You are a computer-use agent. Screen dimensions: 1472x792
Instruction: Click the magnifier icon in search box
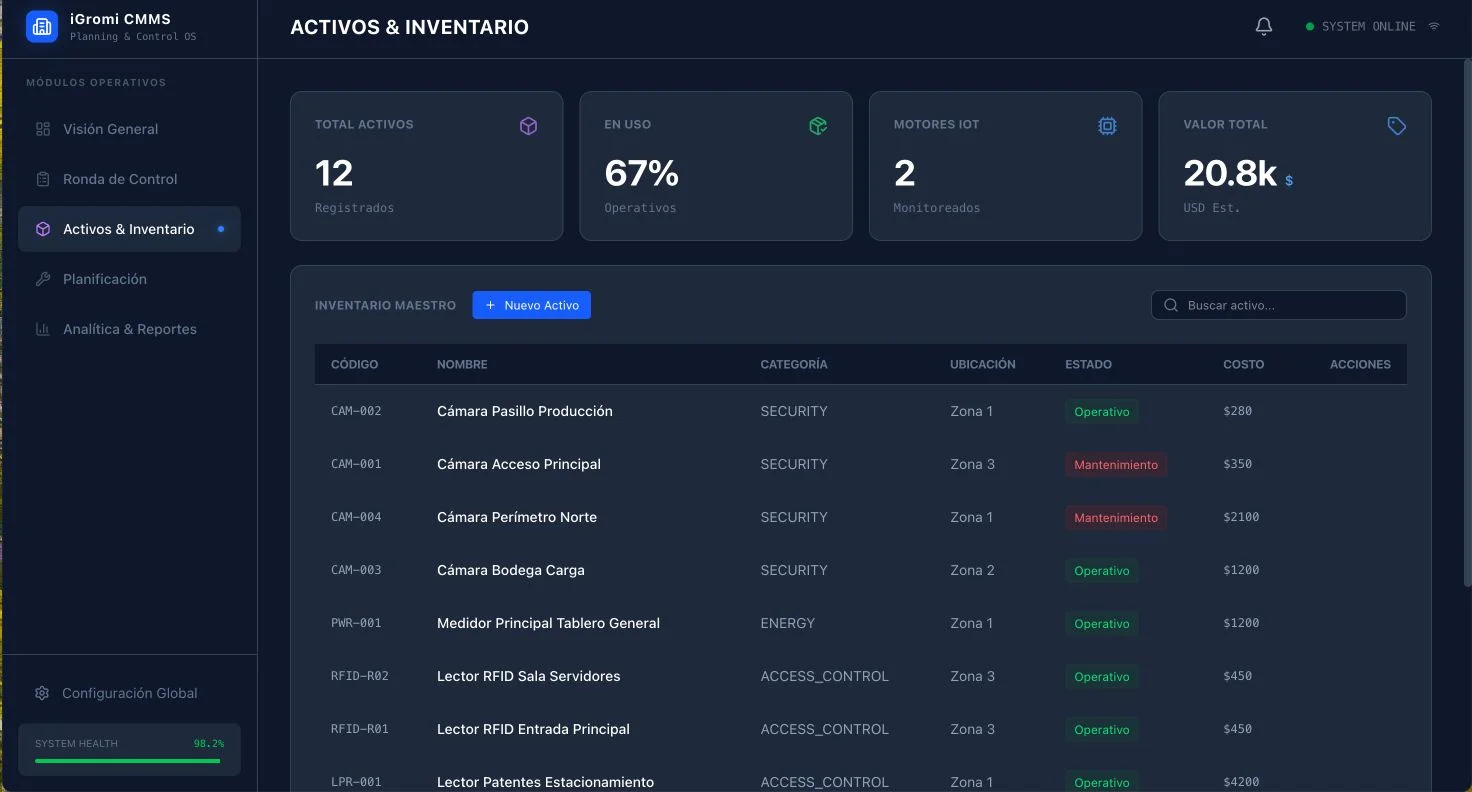1171,305
